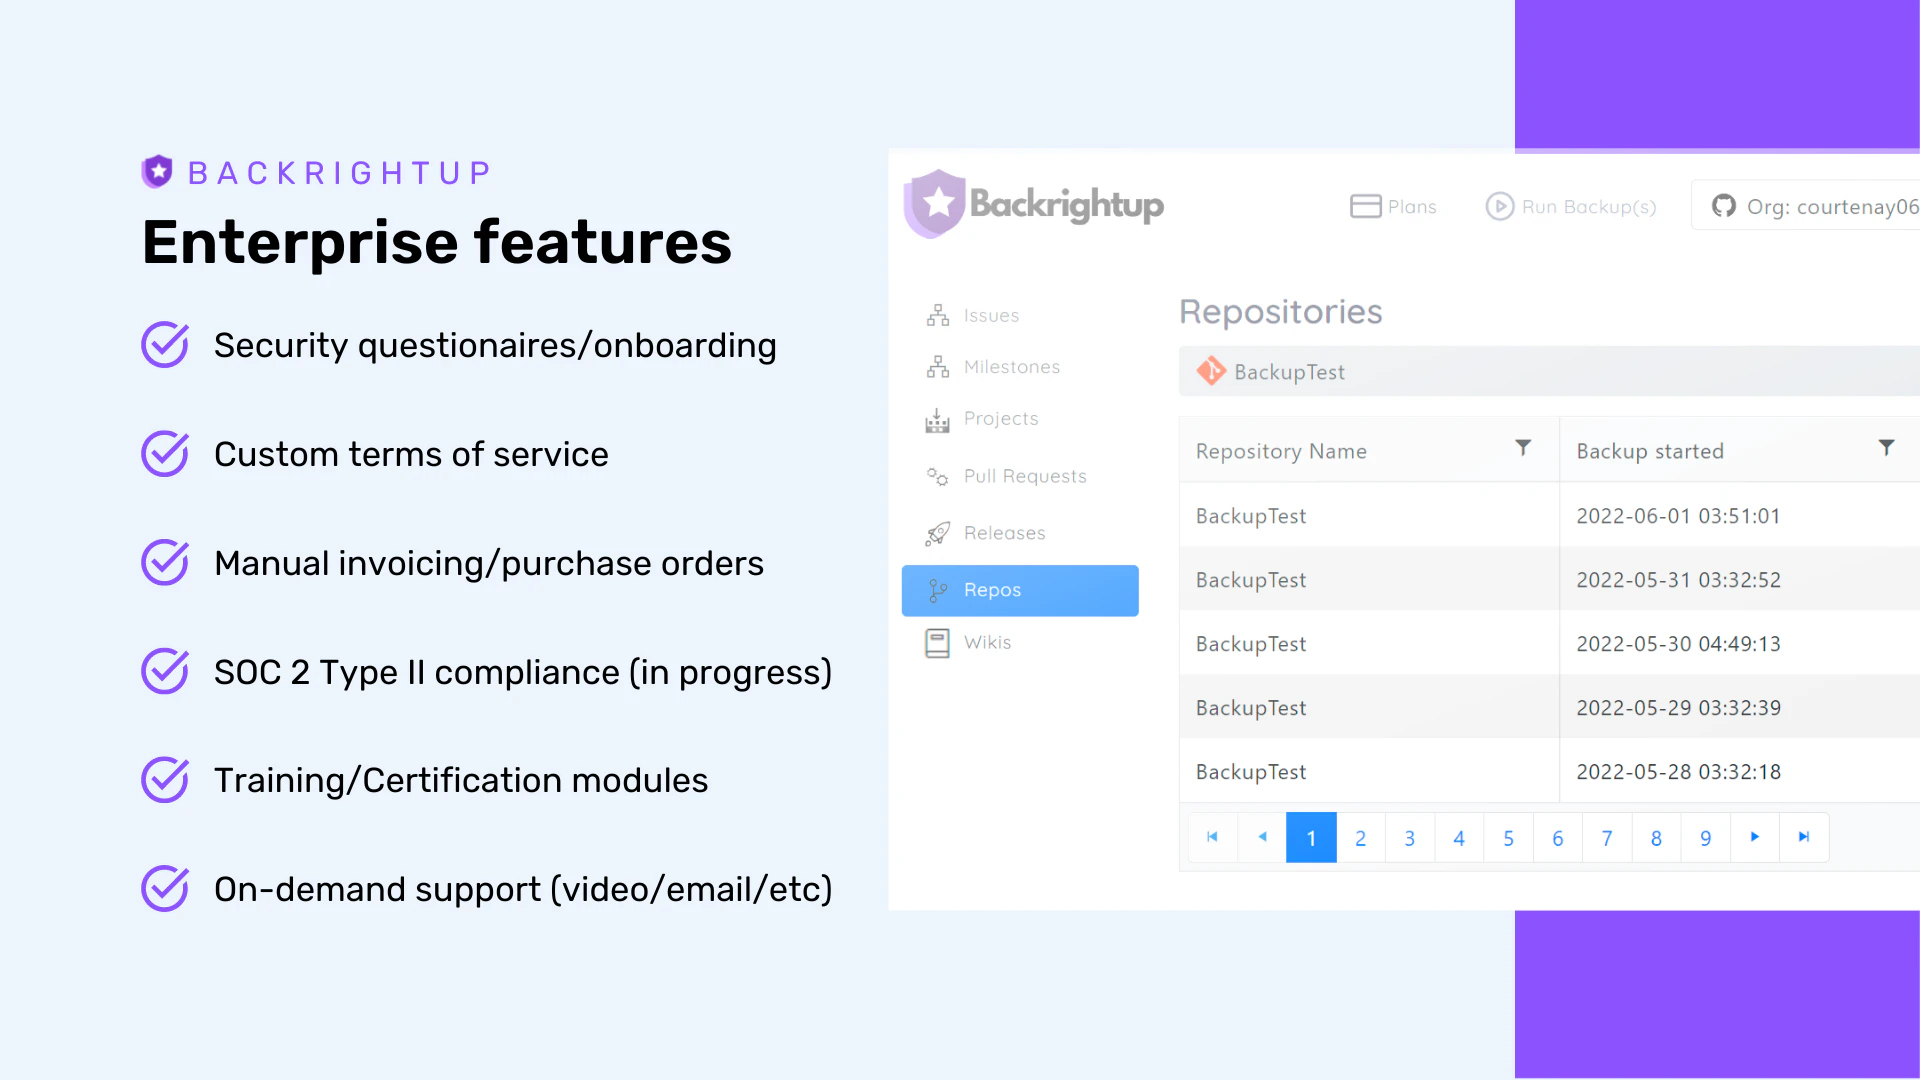Open the Pull Requests section

[x=1025, y=476]
